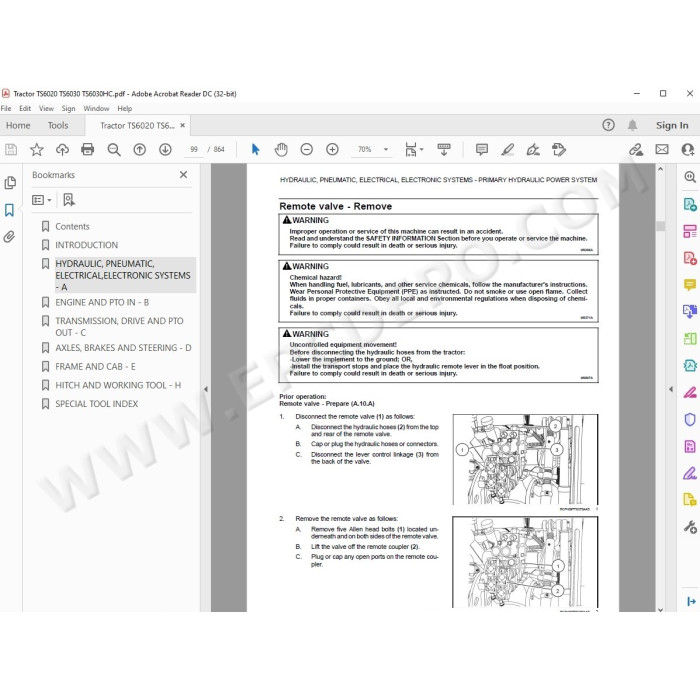This screenshot has width=700, height=700.
Task: Click the Stamp tool icon
Action: point(558,149)
